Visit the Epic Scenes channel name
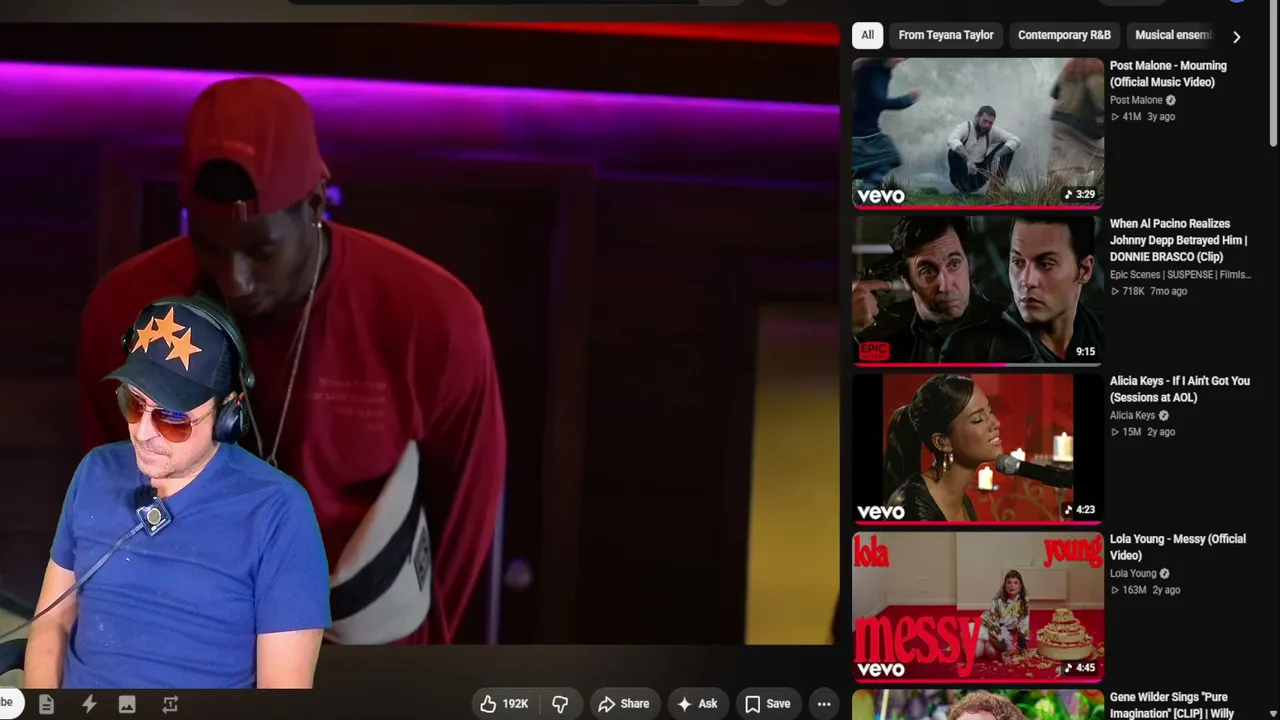This screenshot has width=1280, height=720. (x=1180, y=274)
